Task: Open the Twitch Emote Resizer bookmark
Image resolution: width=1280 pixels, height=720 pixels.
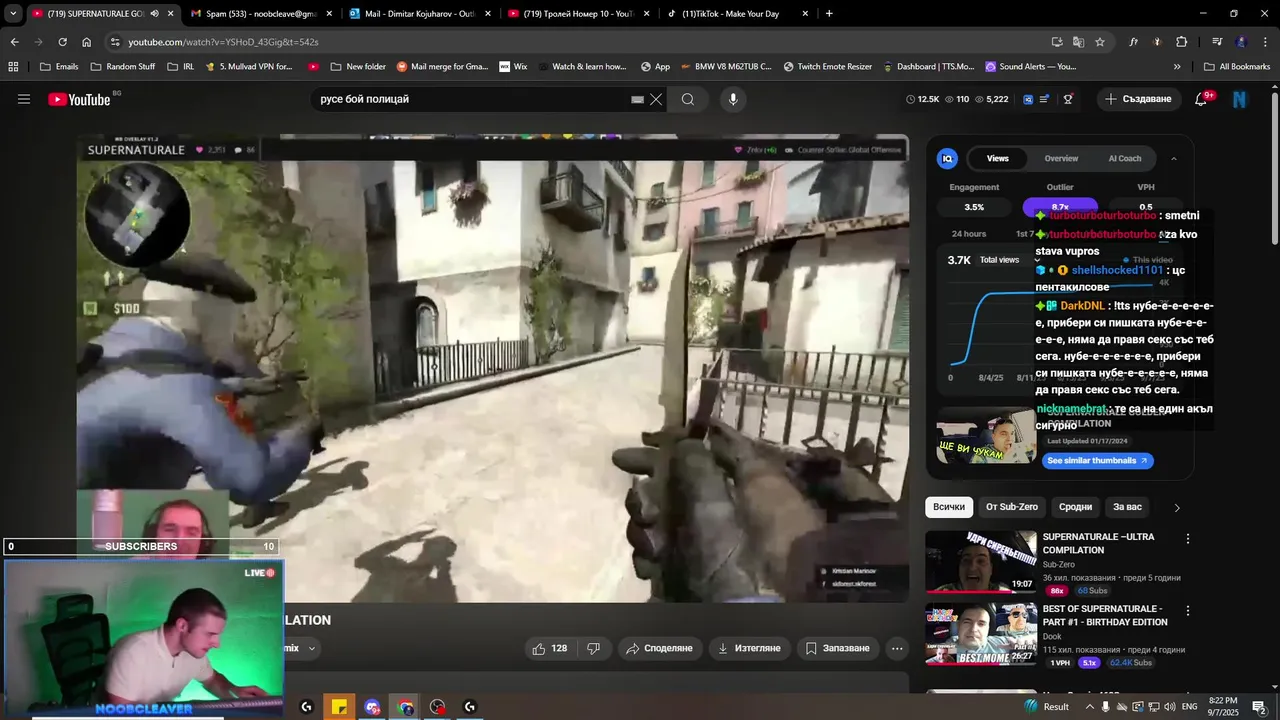Action: (827, 66)
